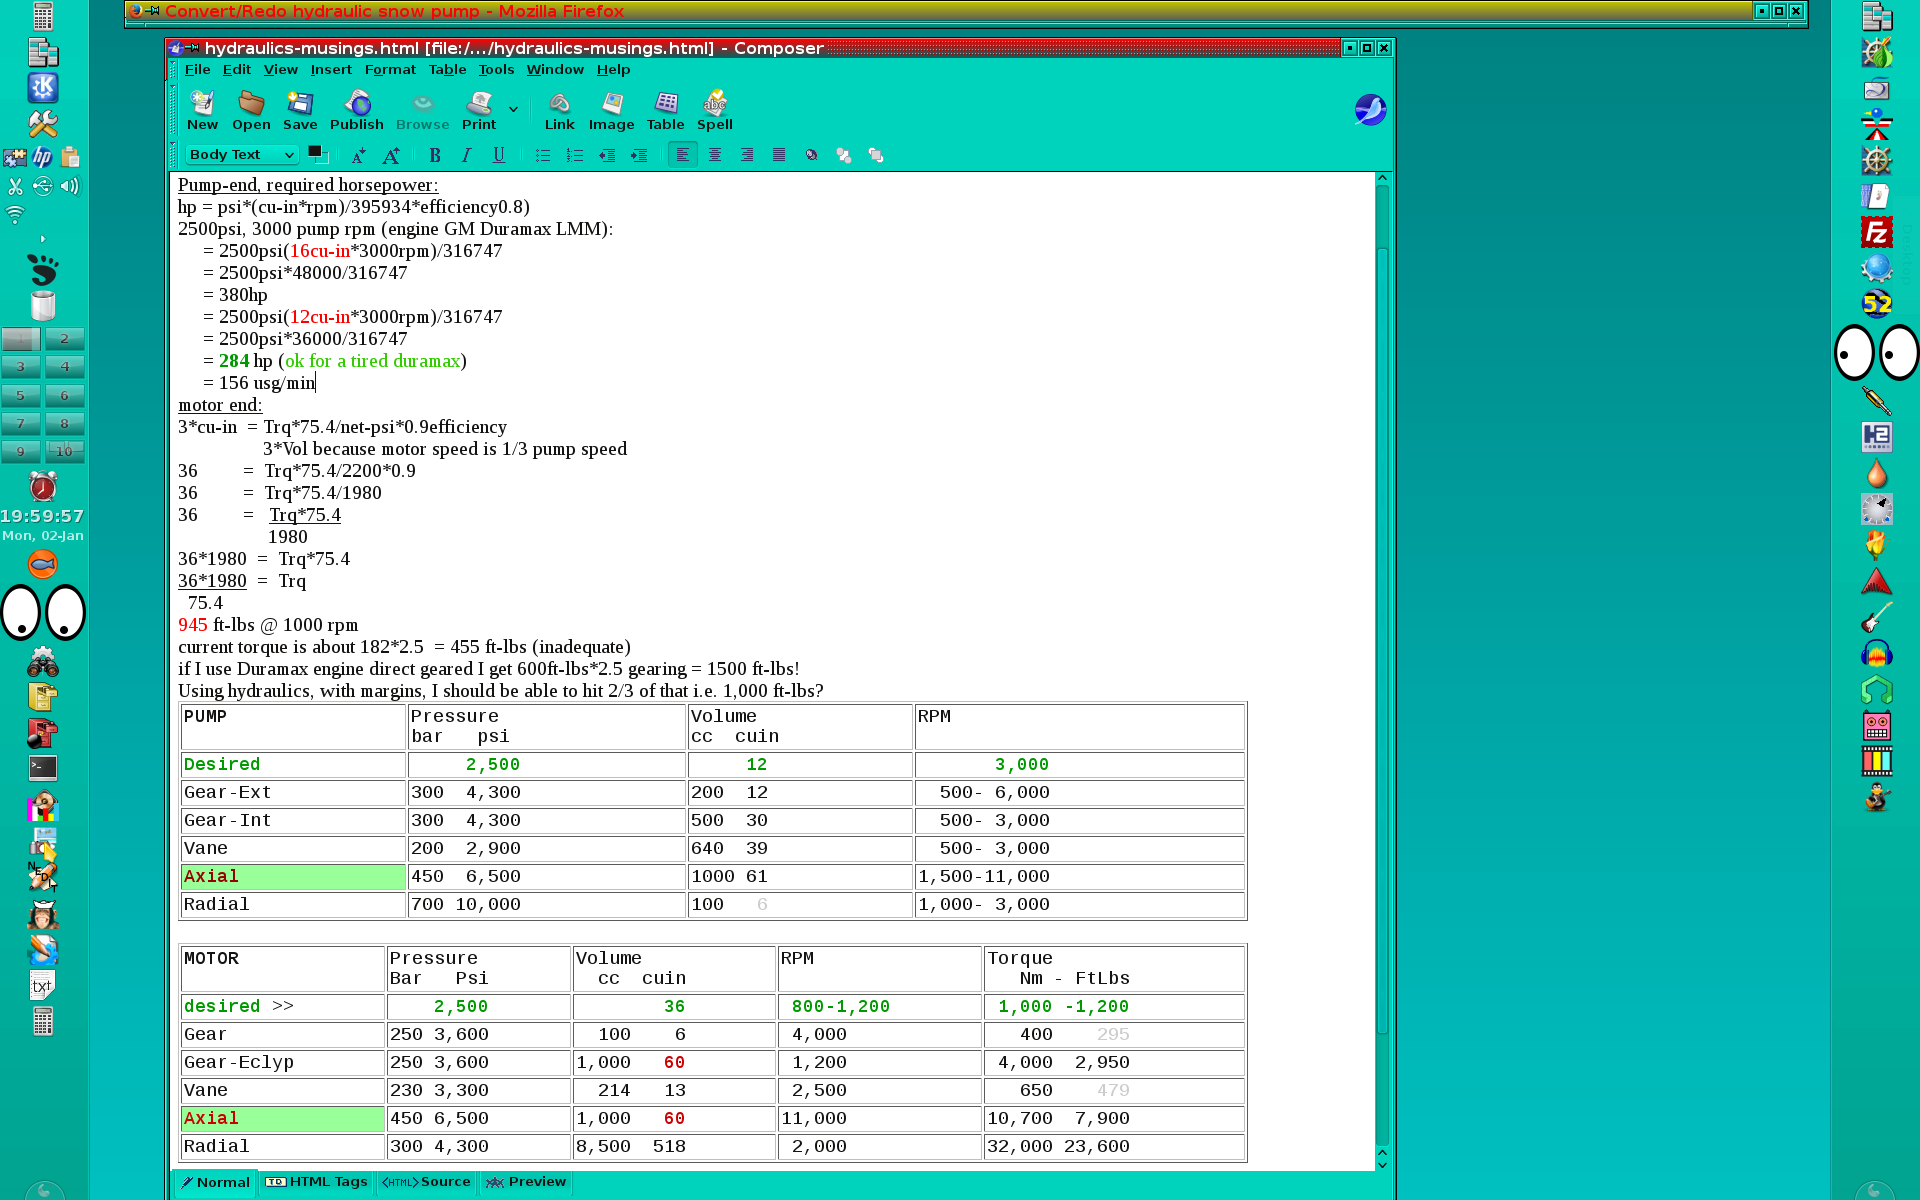This screenshot has height=1200, width=1920.
Task: Click the Publish toolbar icon
Action: pyautogui.click(x=357, y=111)
